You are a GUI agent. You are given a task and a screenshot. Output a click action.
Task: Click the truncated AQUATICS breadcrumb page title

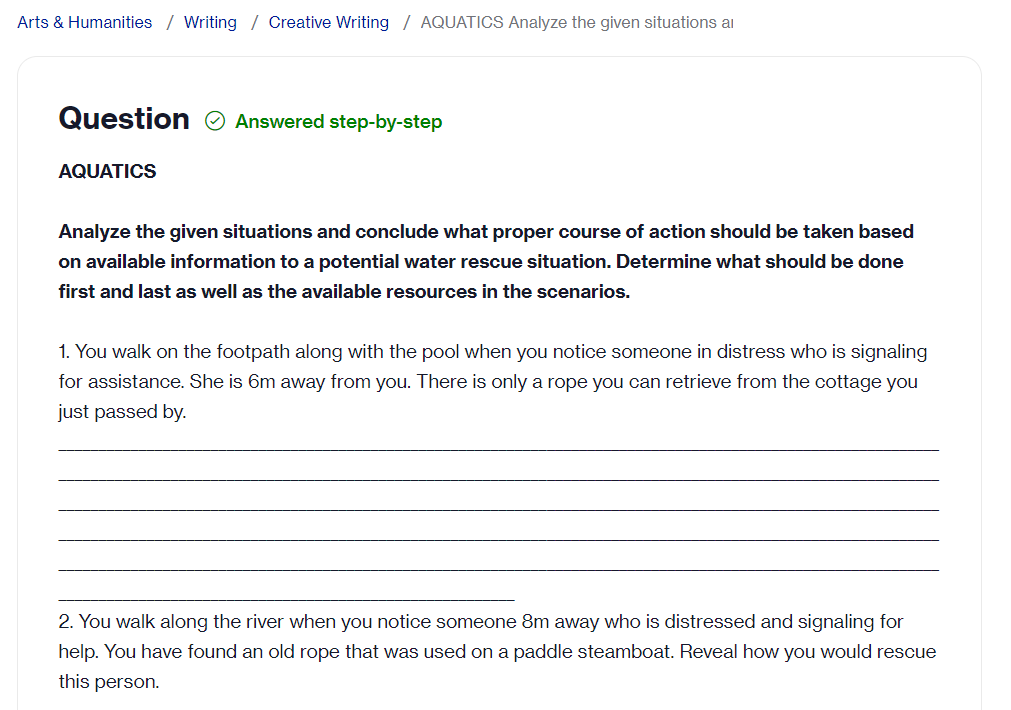[577, 23]
